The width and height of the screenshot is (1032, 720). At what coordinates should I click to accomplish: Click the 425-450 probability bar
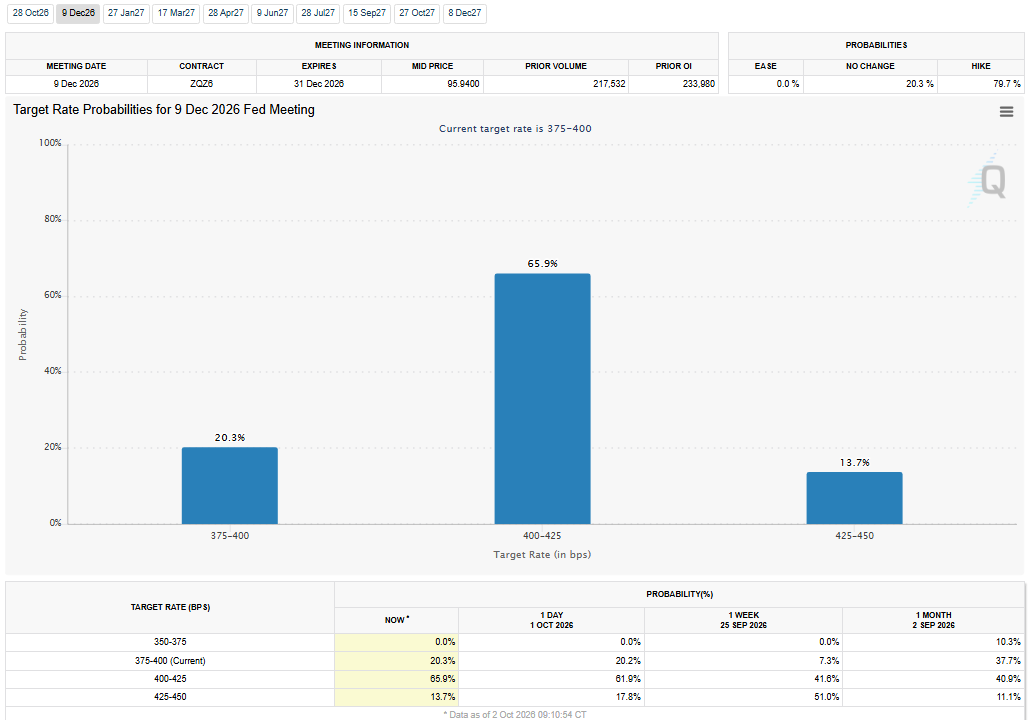pyautogui.click(x=854, y=498)
